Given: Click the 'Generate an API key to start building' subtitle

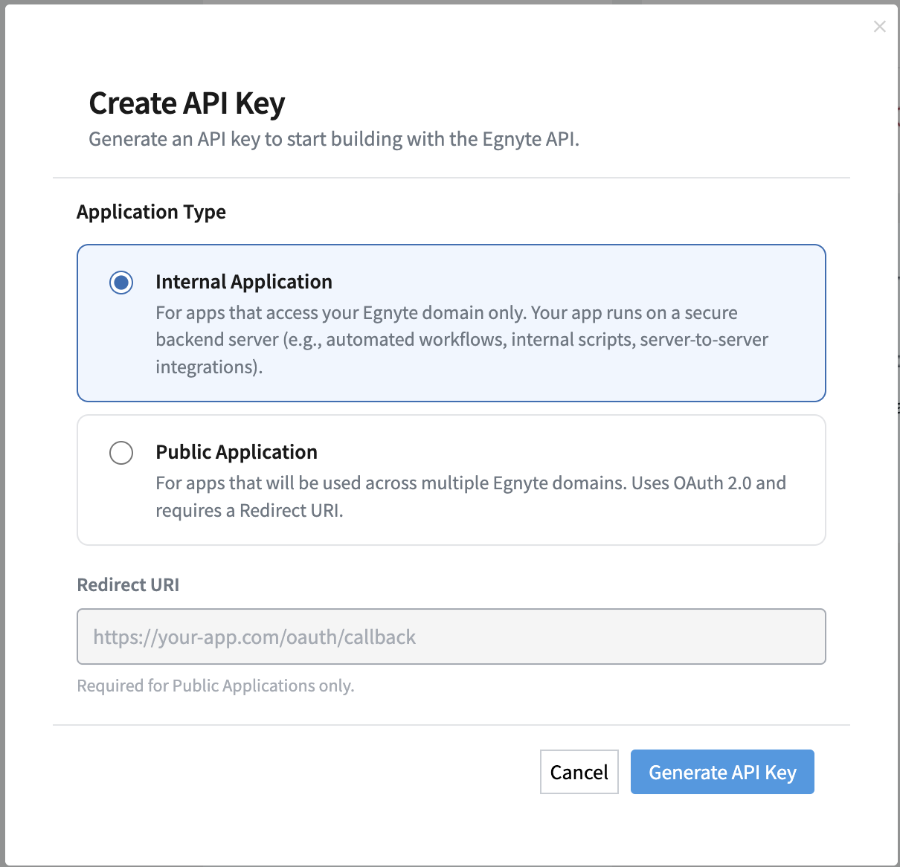Looking at the screenshot, I should (x=333, y=139).
